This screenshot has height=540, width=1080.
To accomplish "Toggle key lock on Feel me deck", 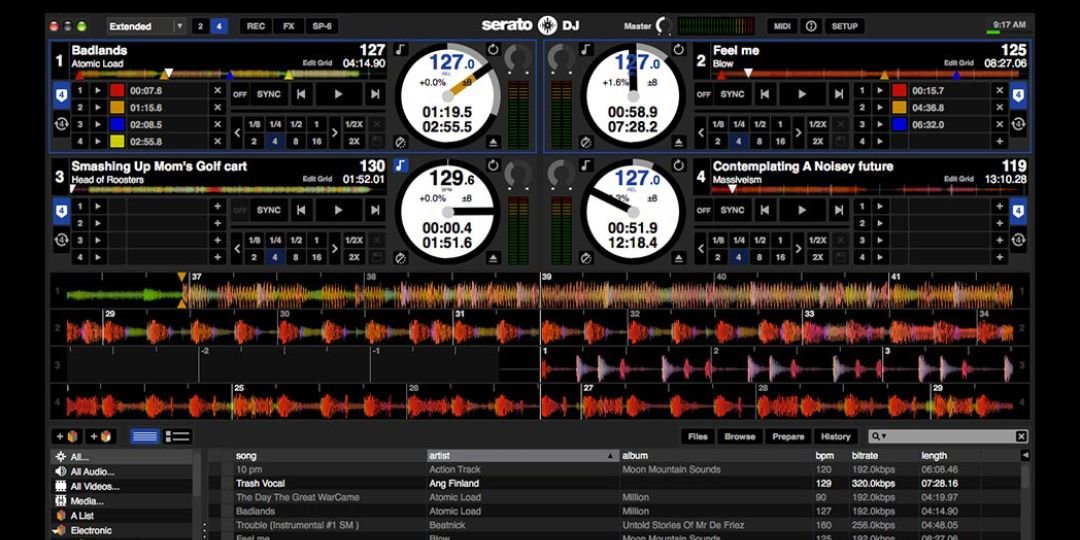I will [586, 50].
